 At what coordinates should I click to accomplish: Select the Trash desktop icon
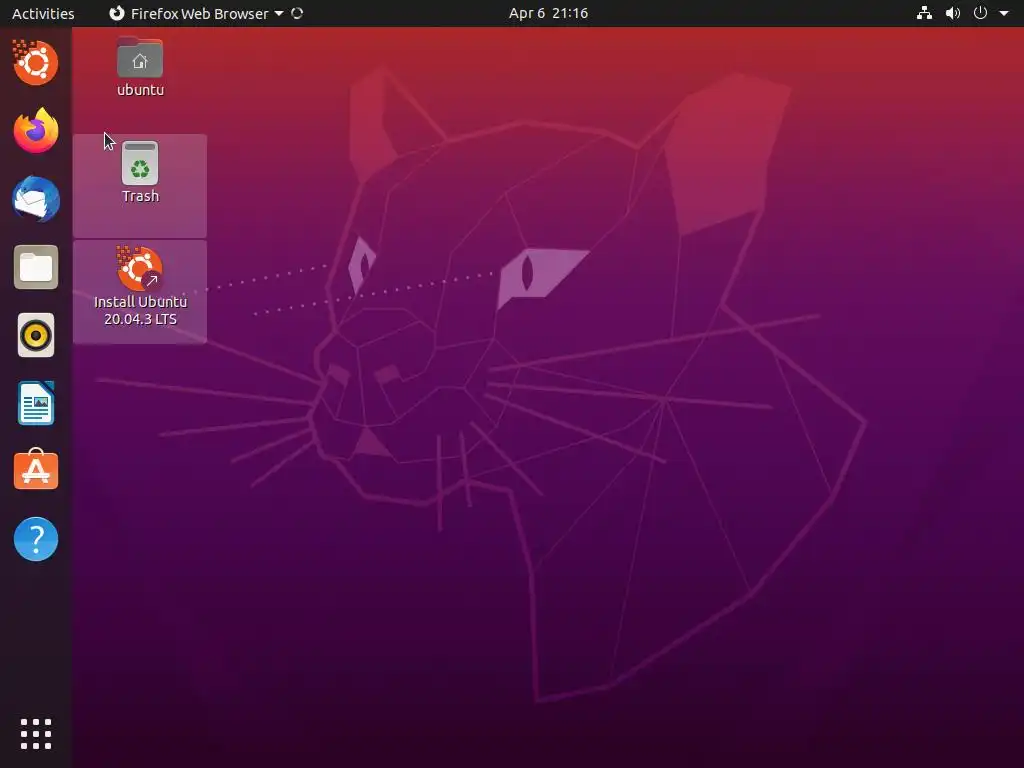tap(140, 172)
